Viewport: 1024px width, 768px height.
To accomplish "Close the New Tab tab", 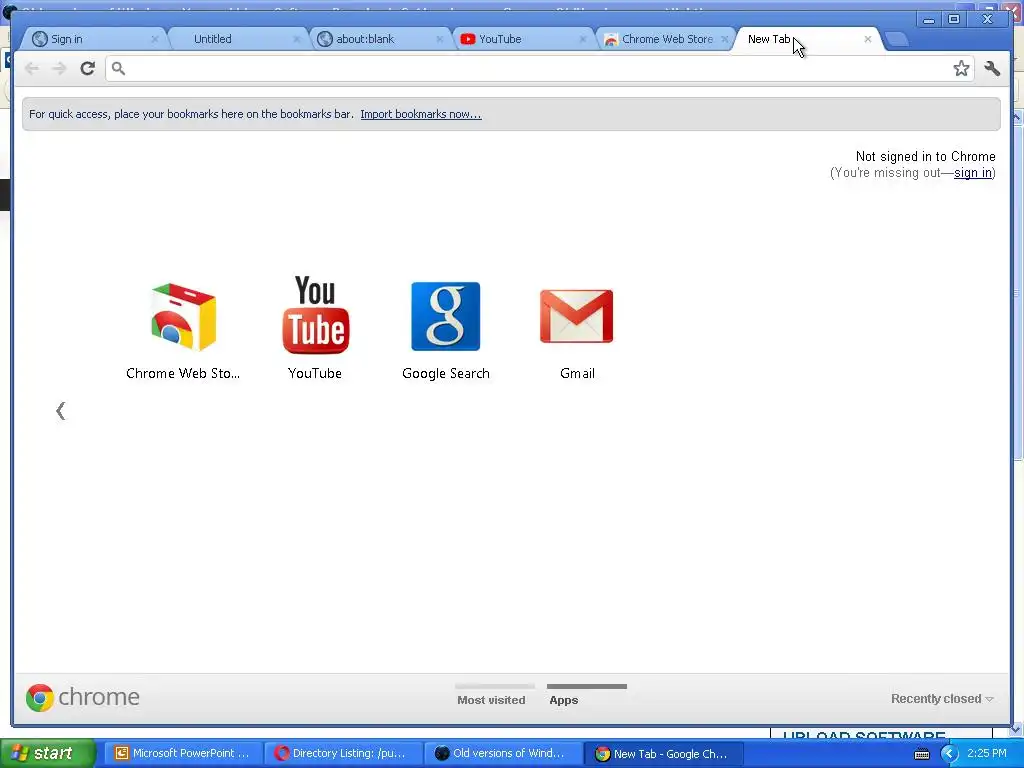I will coord(868,39).
